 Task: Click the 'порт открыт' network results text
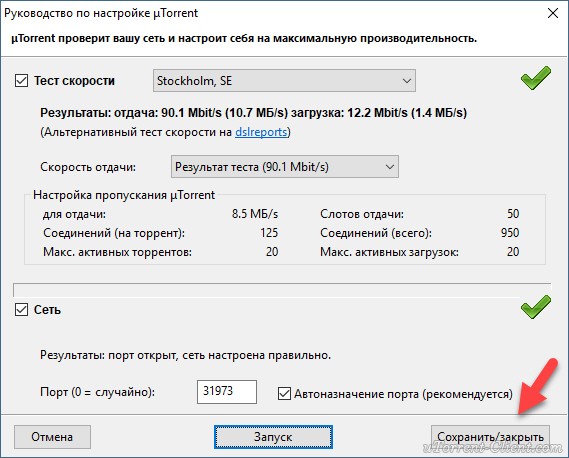[185, 355]
